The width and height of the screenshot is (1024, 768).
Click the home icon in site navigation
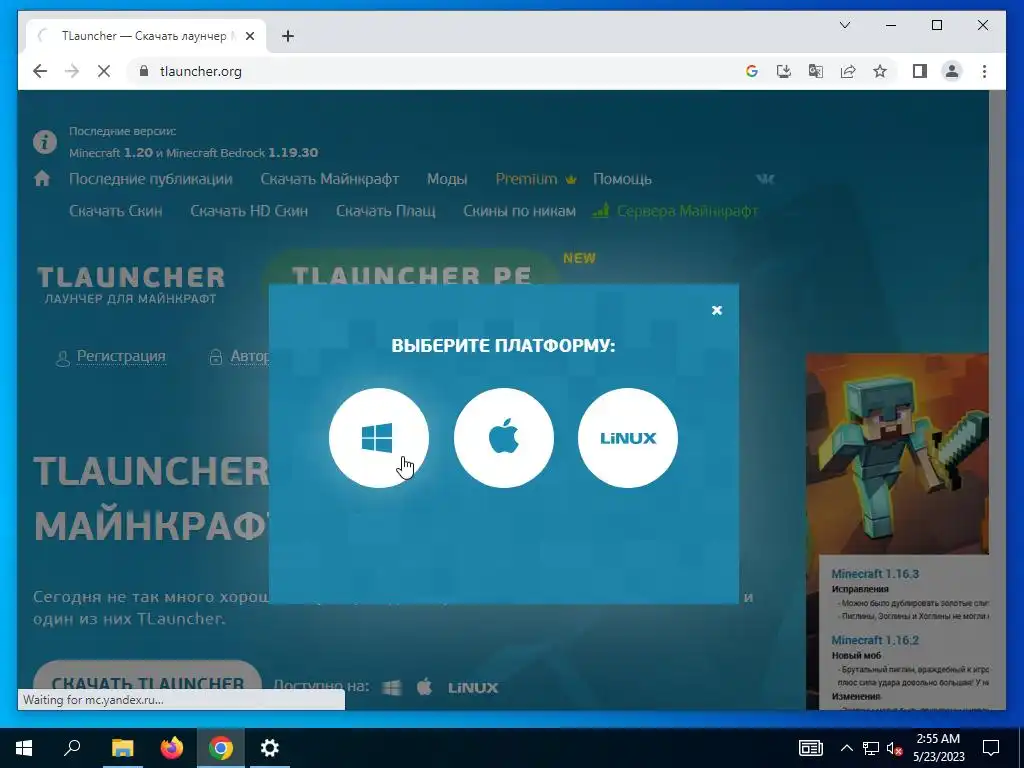click(x=42, y=178)
